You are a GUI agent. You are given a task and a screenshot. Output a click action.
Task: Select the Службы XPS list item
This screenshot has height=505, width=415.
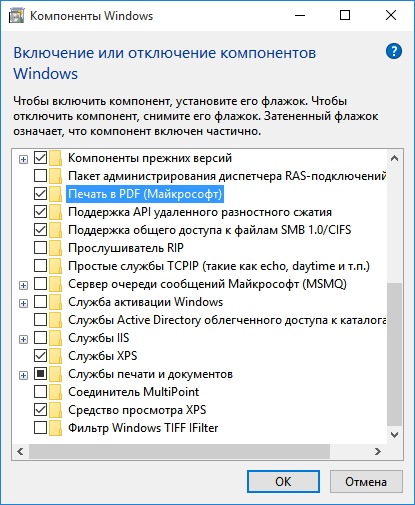tap(103, 356)
